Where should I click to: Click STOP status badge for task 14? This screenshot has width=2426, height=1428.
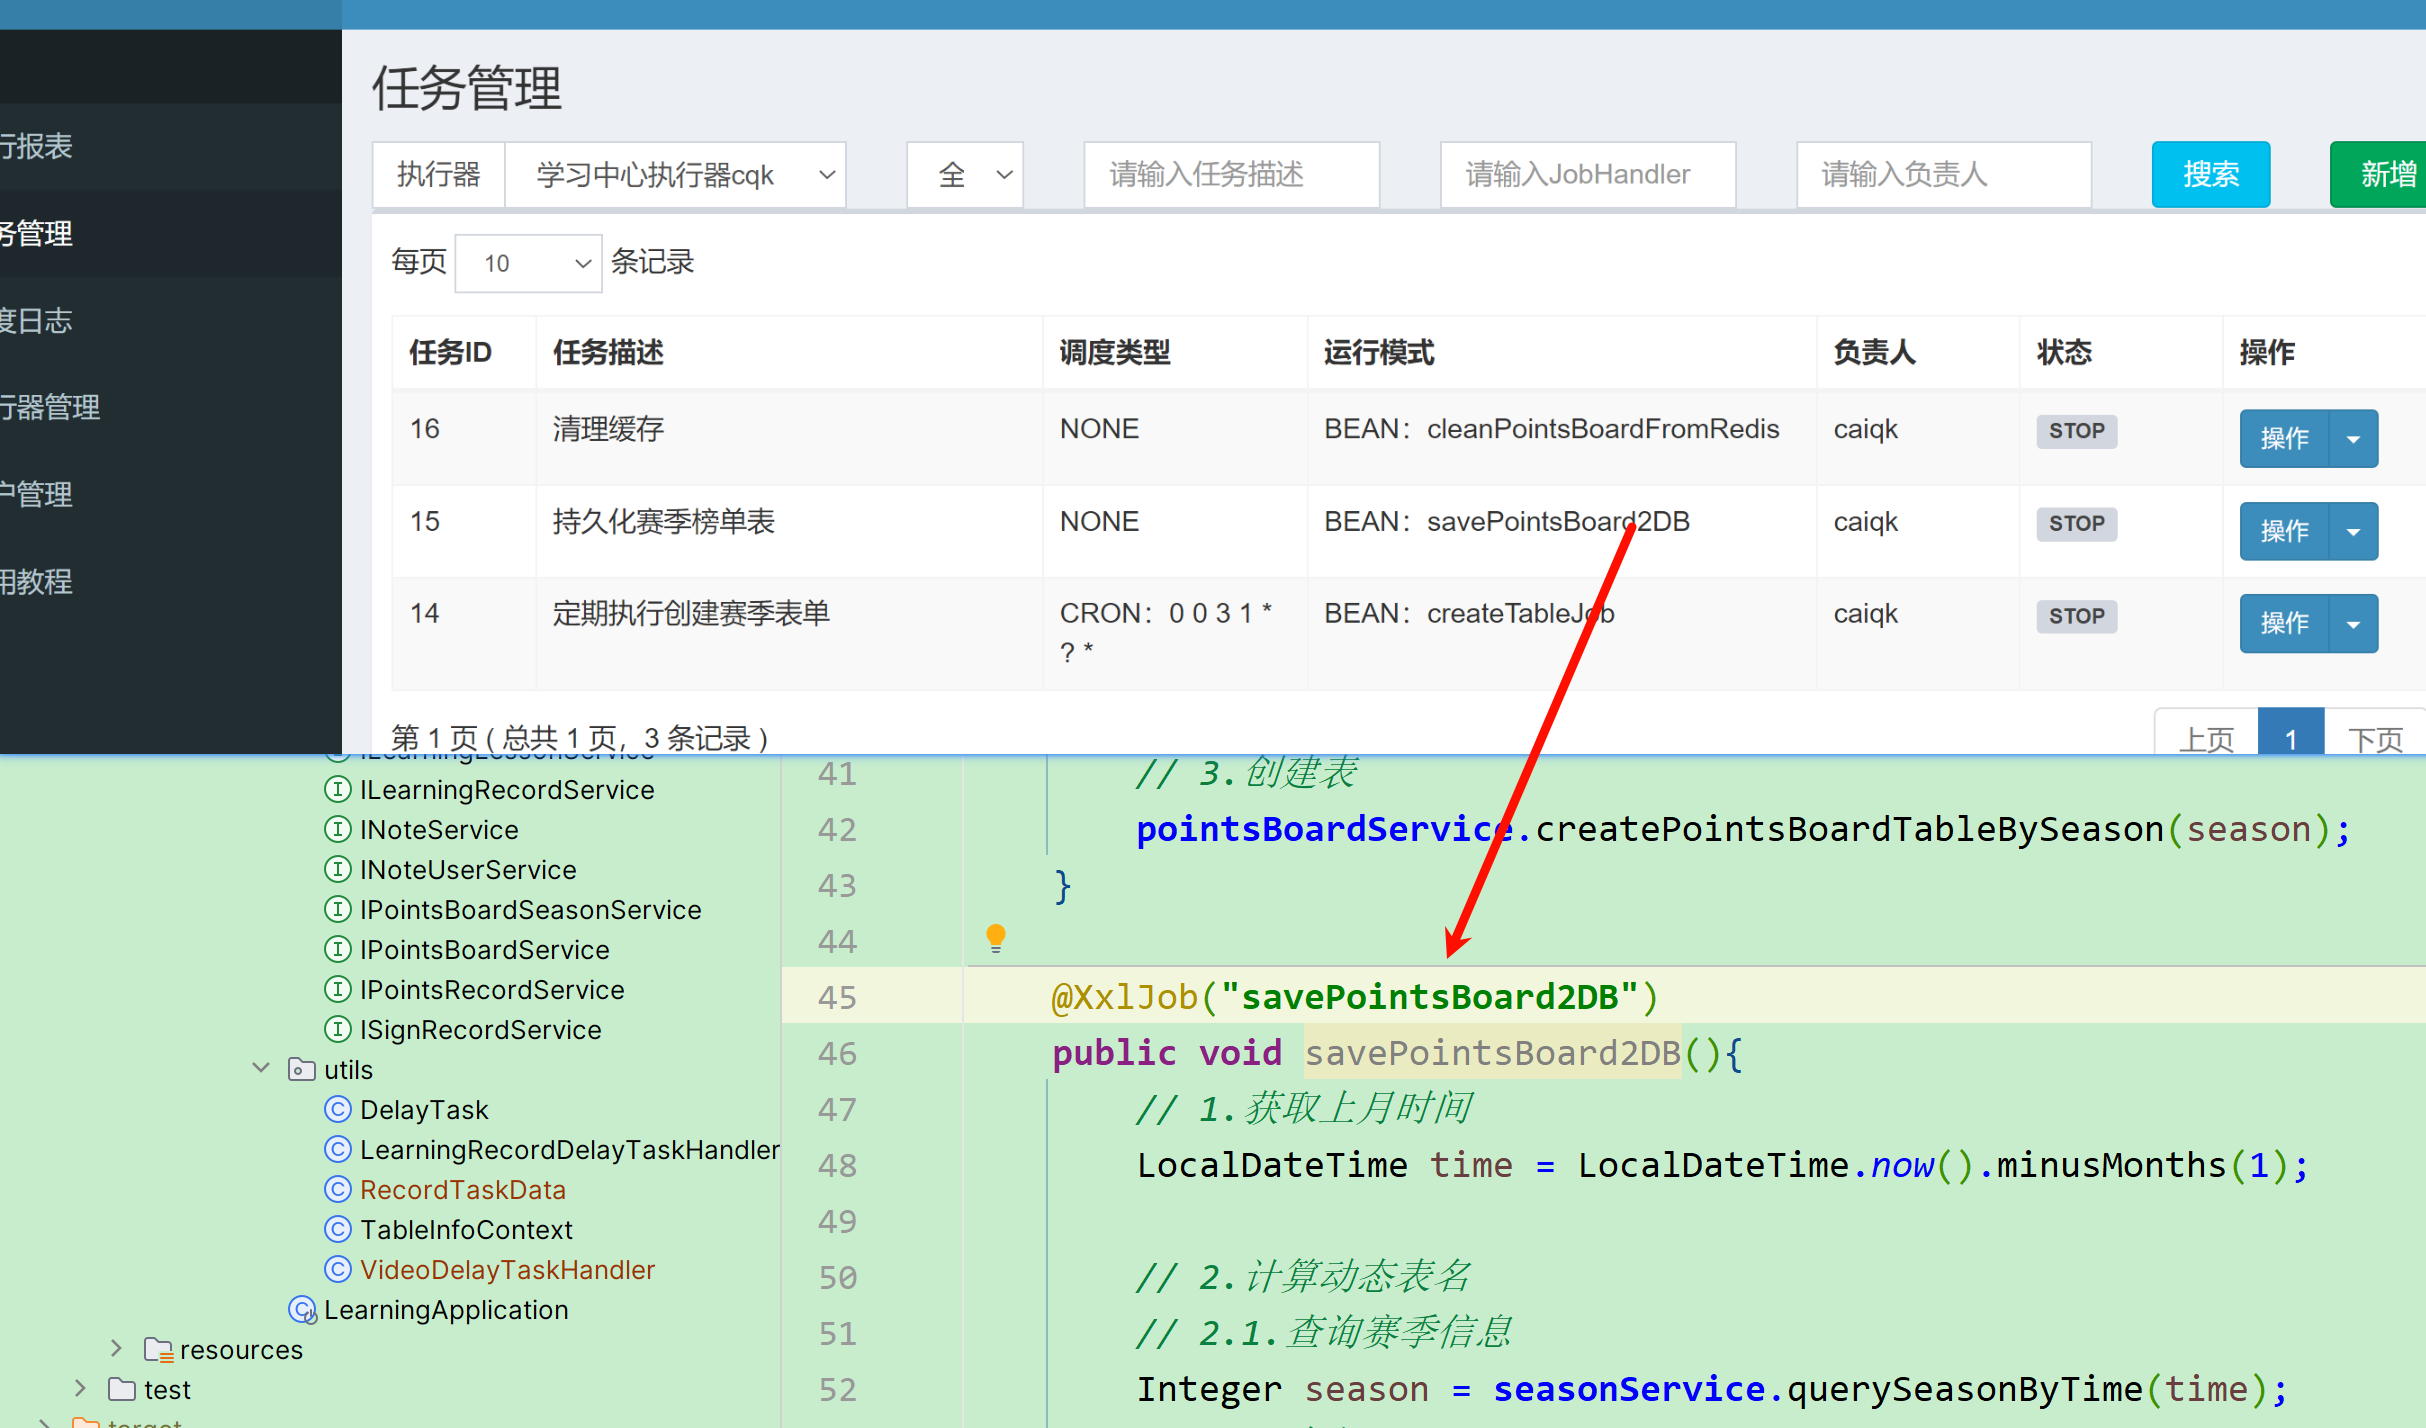[2077, 616]
